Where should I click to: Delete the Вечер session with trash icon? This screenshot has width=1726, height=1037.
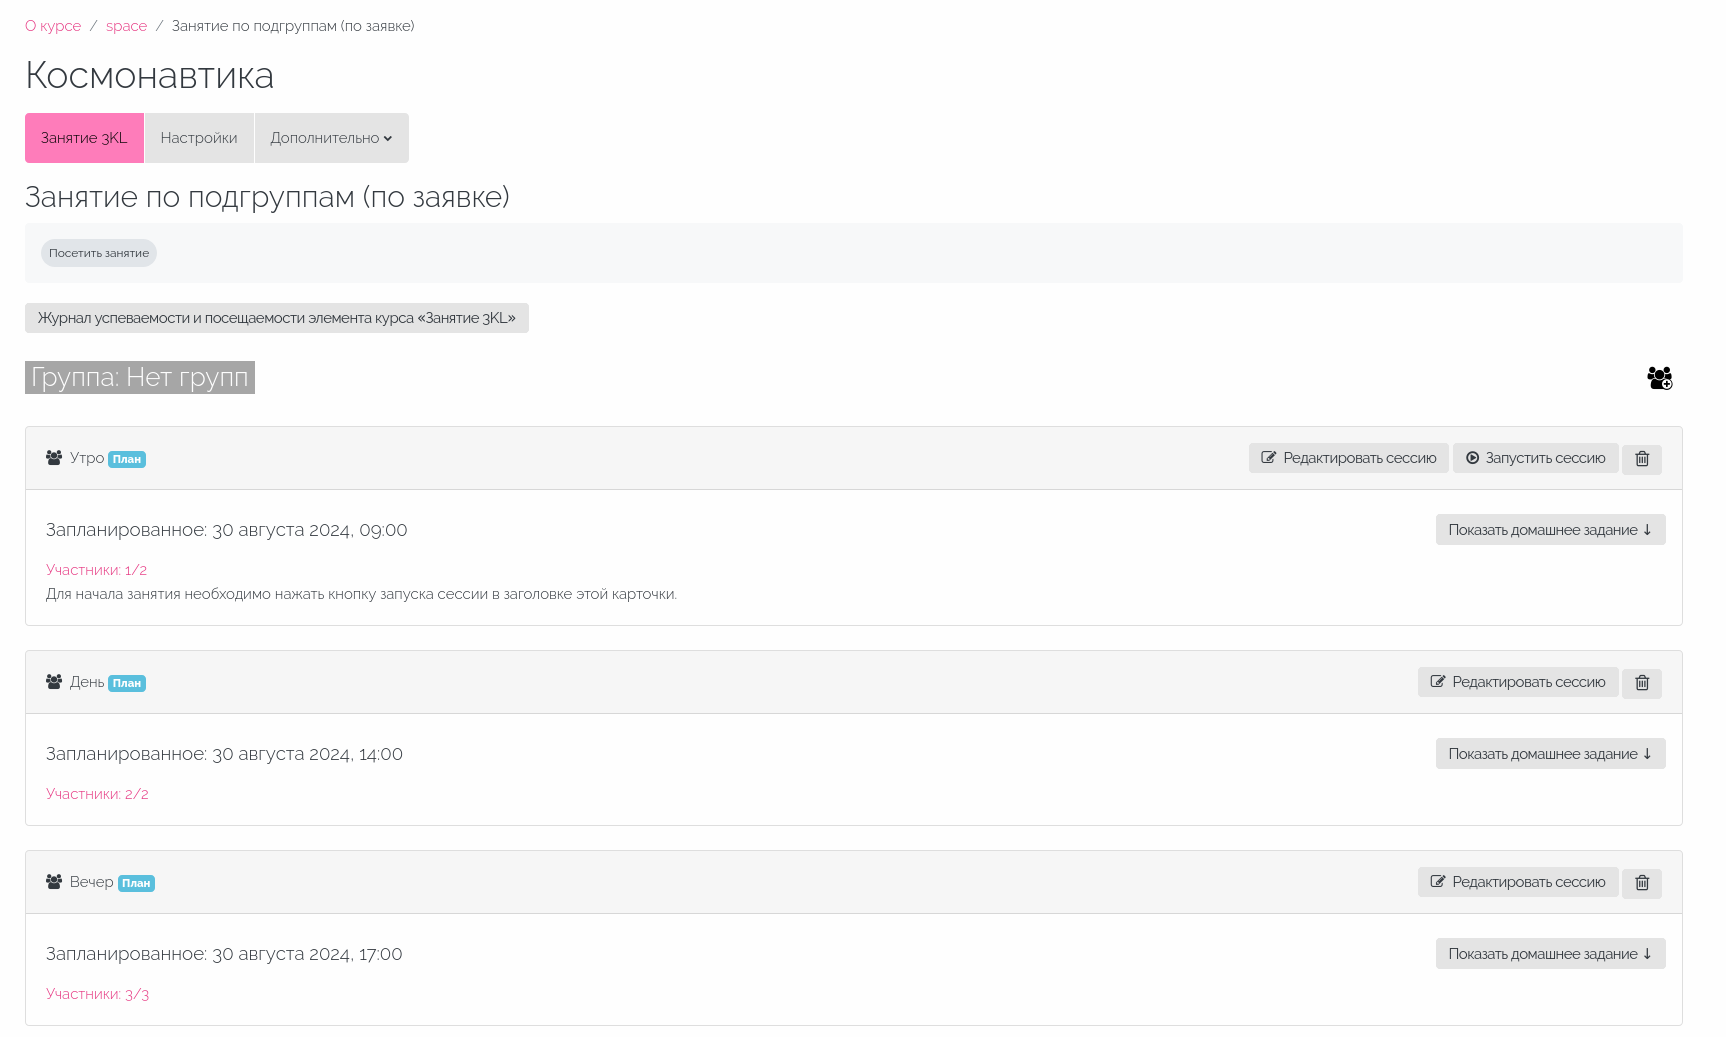click(1642, 883)
